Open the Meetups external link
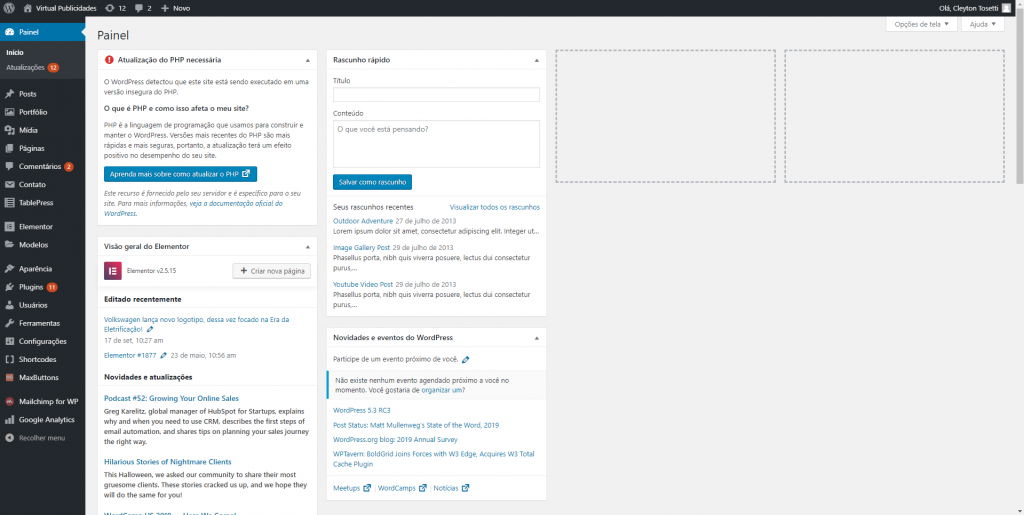This screenshot has width=1024, height=515. tap(352, 488)
